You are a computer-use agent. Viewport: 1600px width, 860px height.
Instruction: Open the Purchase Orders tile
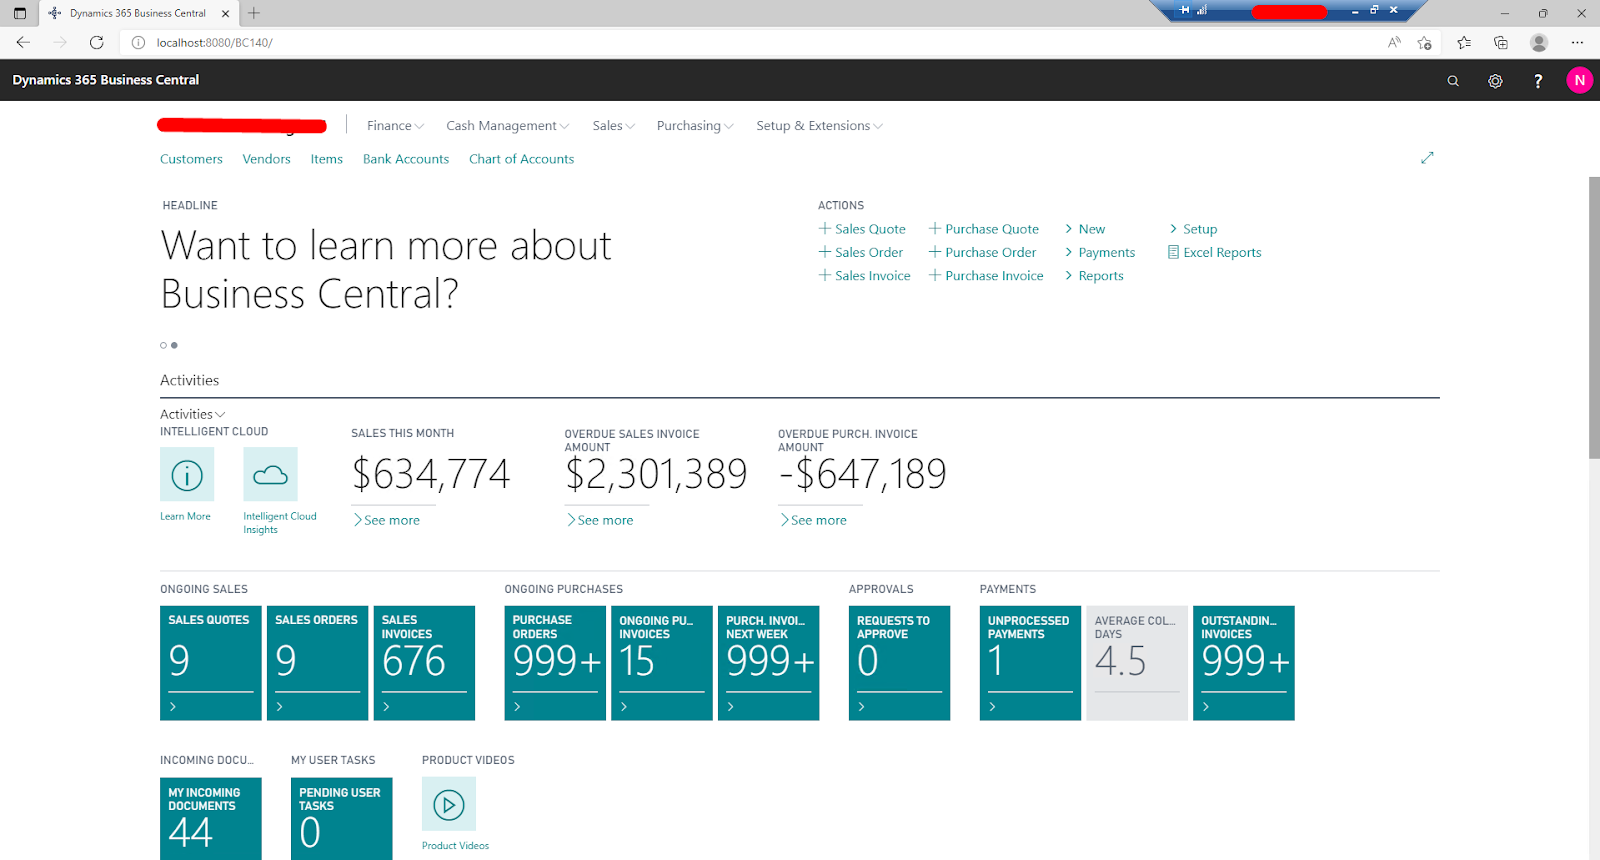coord(555,663)
